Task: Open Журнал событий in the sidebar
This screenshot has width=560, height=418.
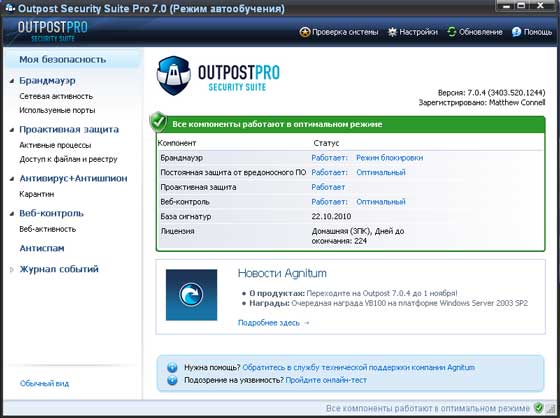Action: [59, 269]
